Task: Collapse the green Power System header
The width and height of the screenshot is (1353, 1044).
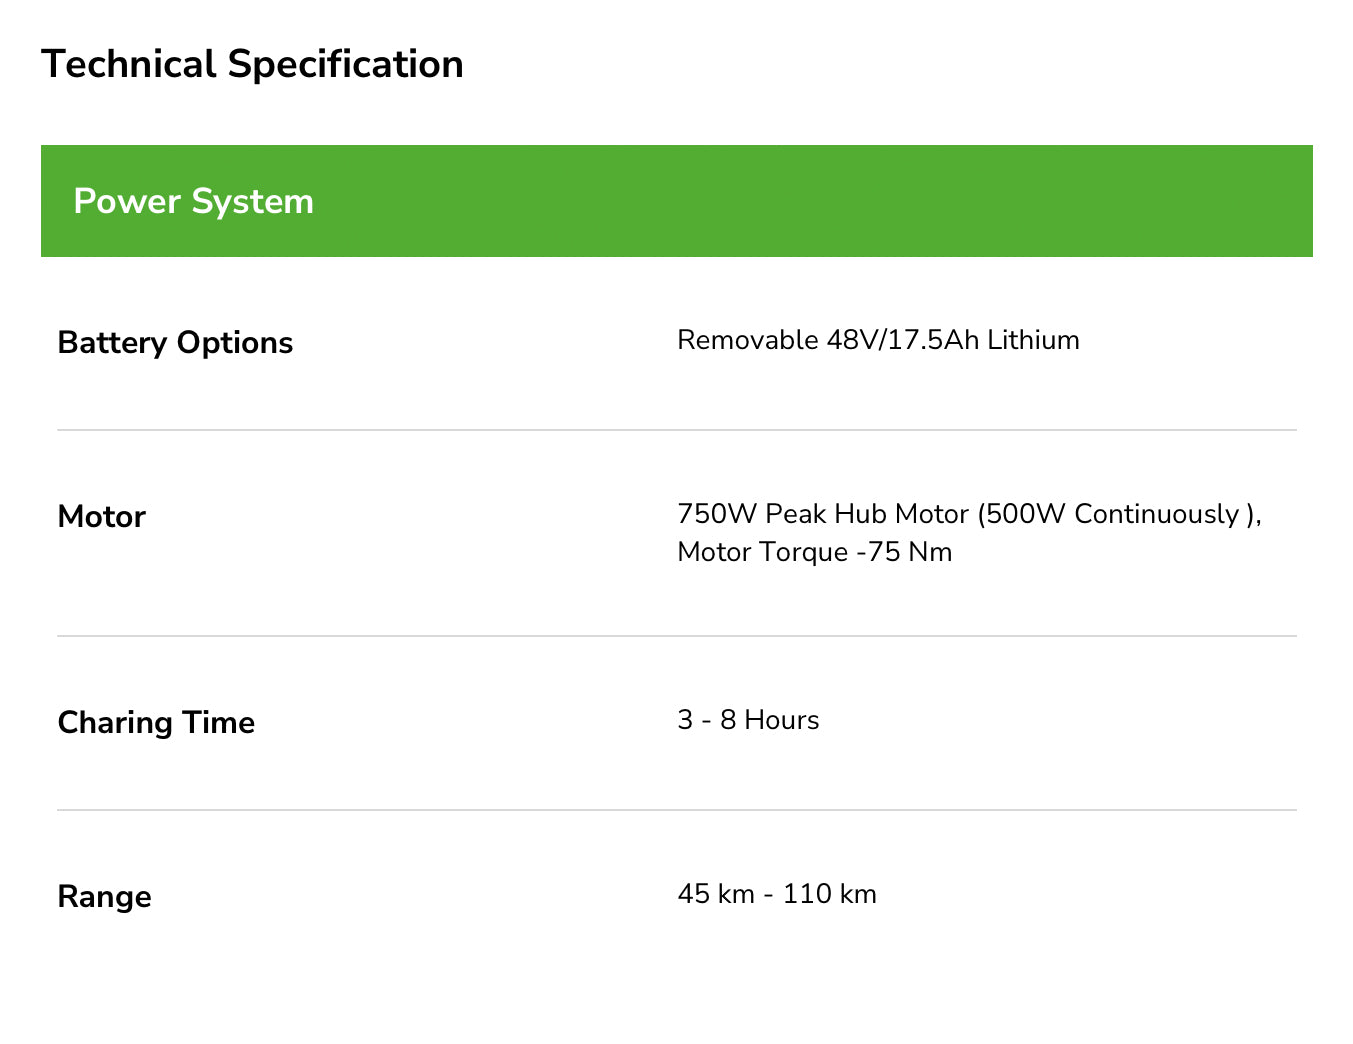Action: (676, 201)
